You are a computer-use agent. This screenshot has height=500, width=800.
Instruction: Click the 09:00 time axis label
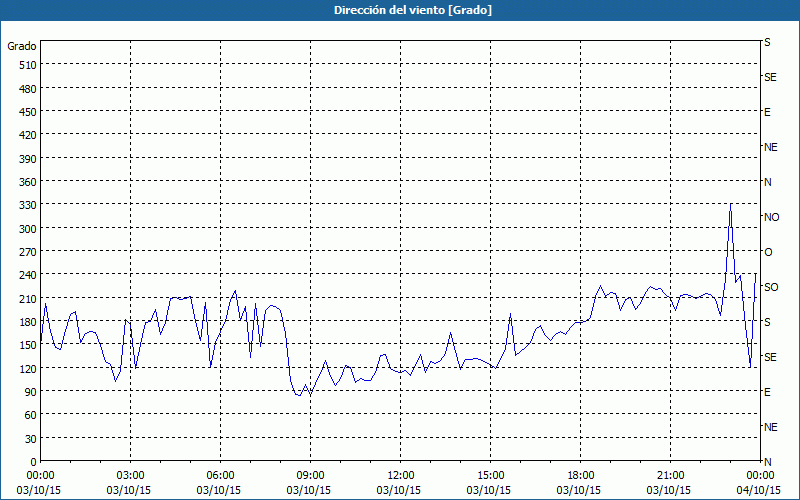point(310,476)
